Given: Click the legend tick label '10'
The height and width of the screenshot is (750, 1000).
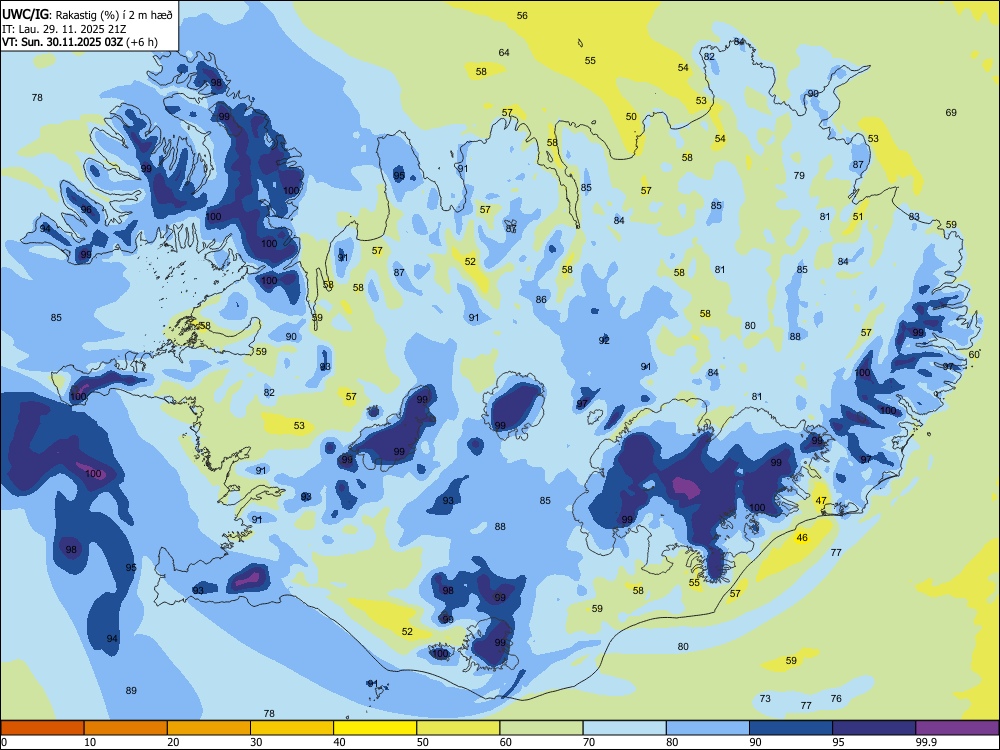Looking at the screenshot, I should coord(90,742).
